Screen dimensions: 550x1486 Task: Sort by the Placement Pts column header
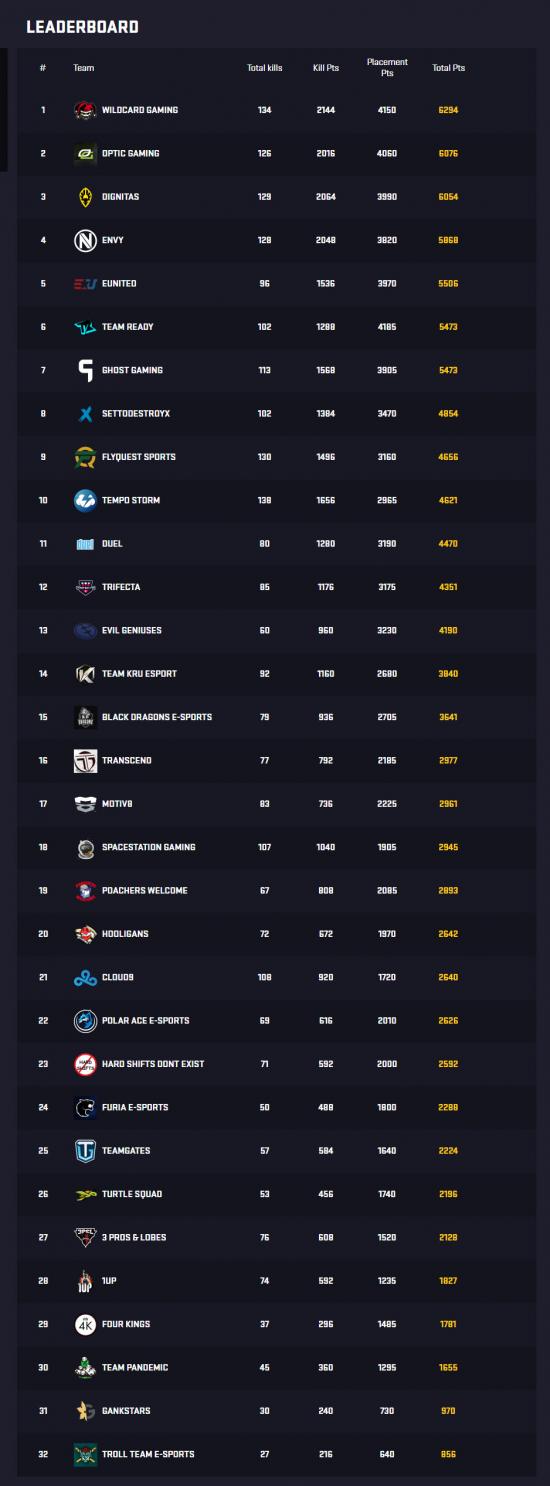click(387, 68)
